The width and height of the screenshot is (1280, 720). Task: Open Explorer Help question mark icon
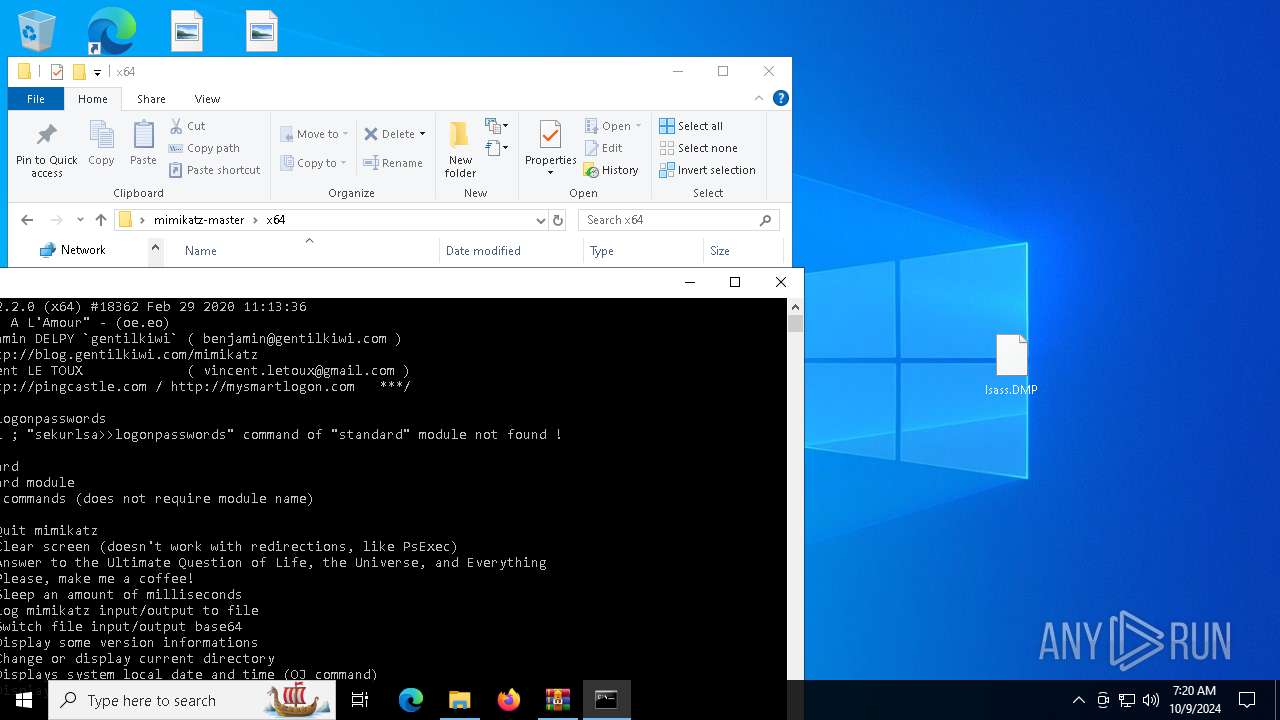tap(781, 98)
